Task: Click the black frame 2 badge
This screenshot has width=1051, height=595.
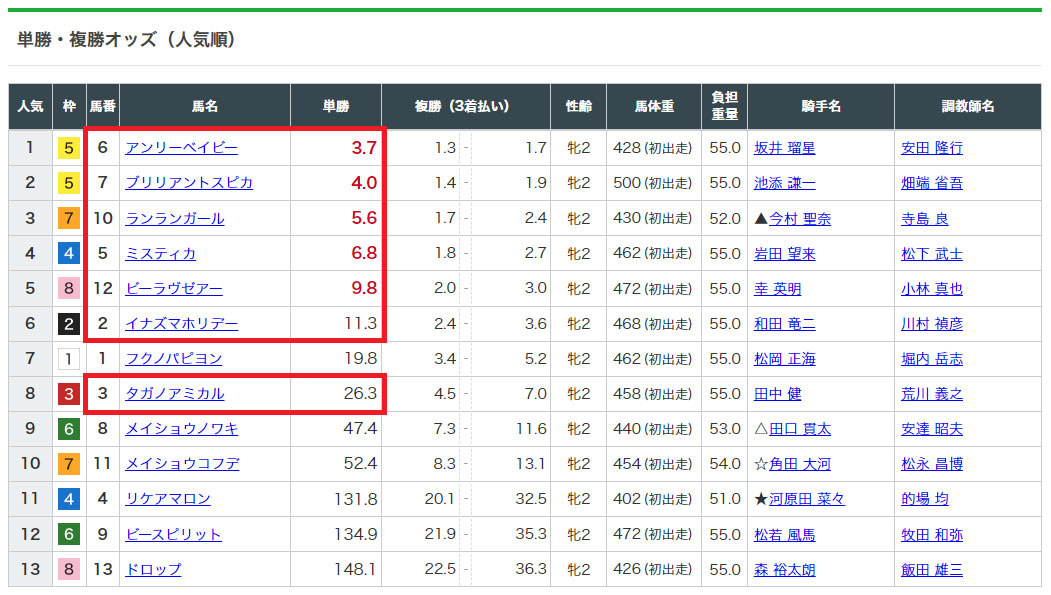Action: (x=69, y=324)
